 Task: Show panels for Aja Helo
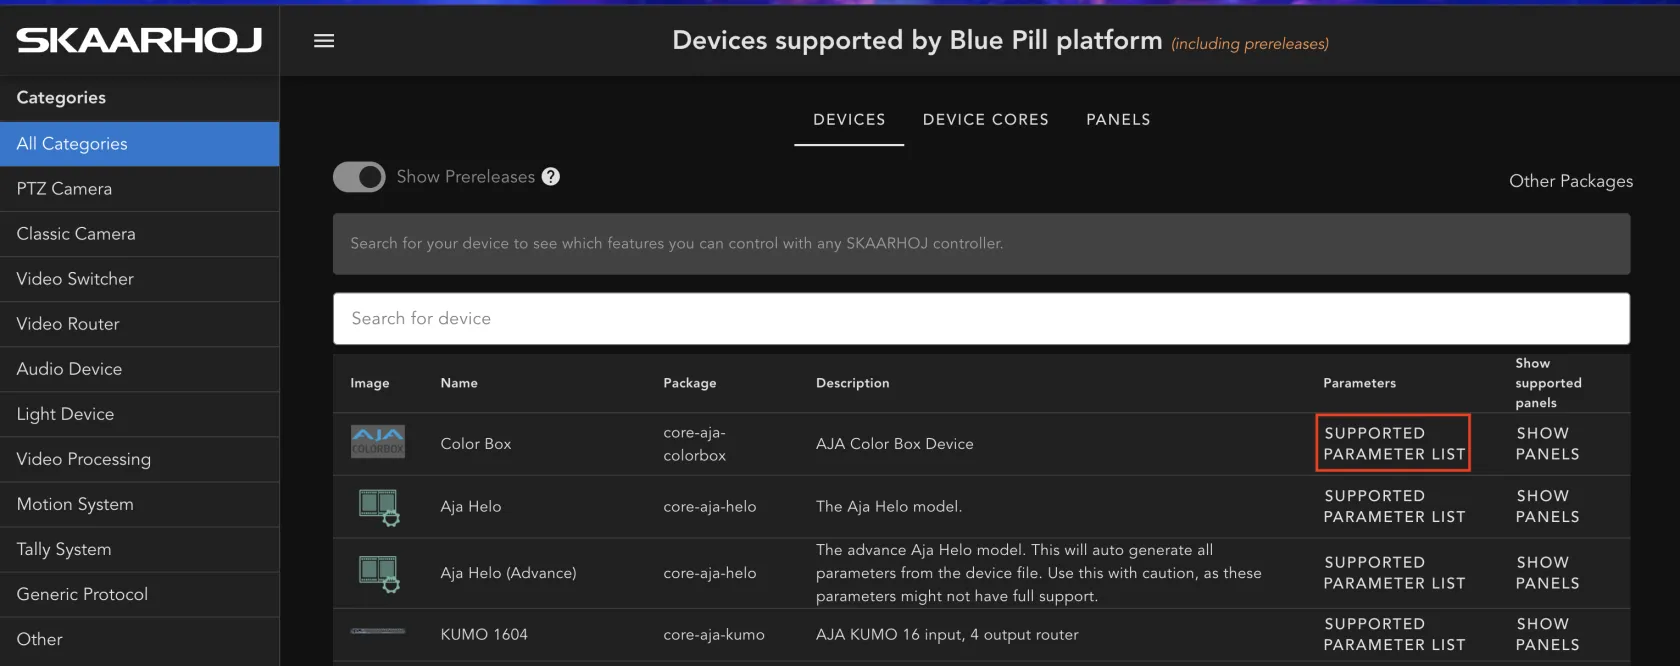tap(1547, 507)
